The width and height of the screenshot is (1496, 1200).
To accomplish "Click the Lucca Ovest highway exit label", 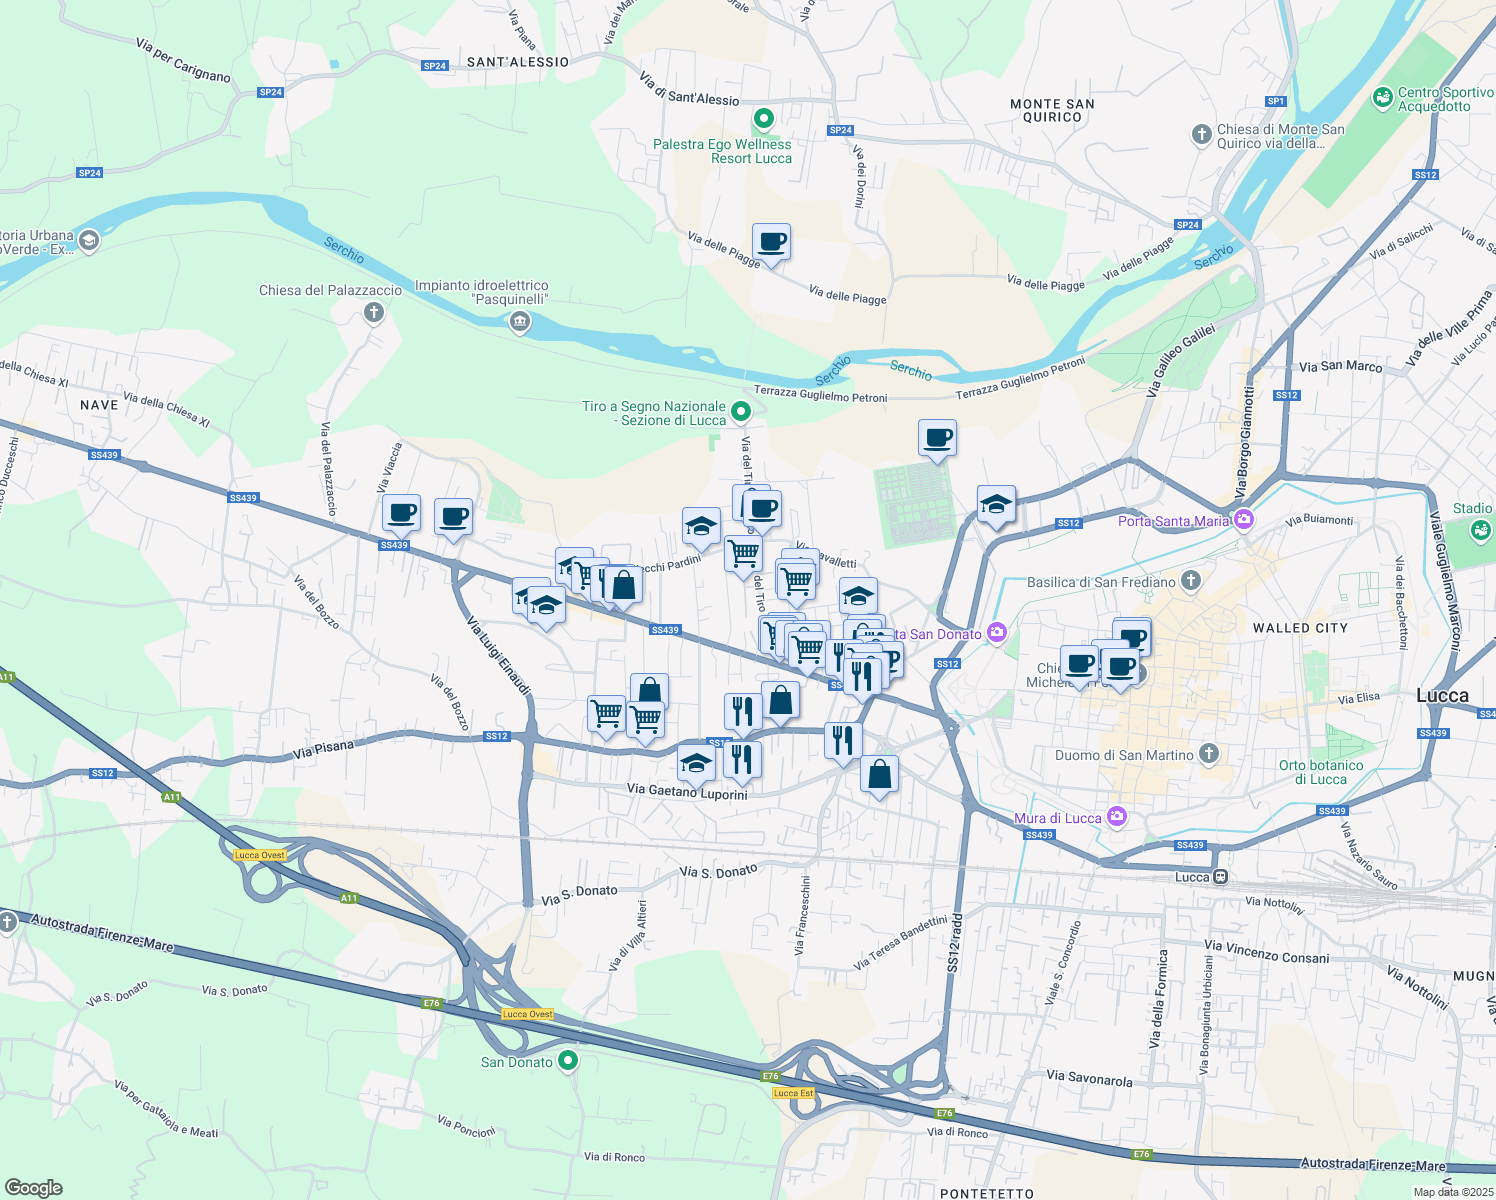I will (260, 855).
